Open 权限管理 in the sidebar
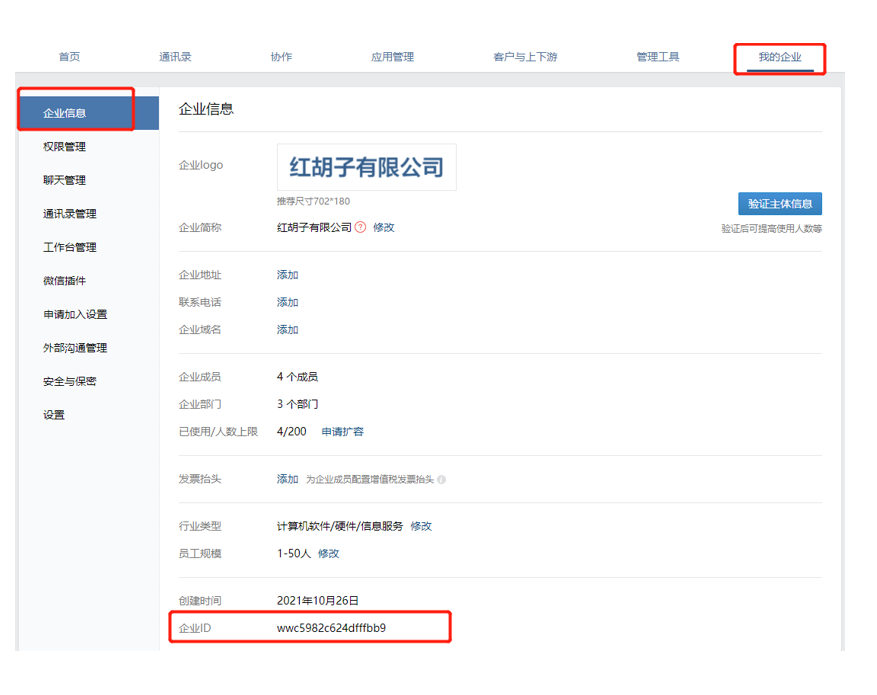The height and width of the screenshot is (695, 877). coord(64,146)
